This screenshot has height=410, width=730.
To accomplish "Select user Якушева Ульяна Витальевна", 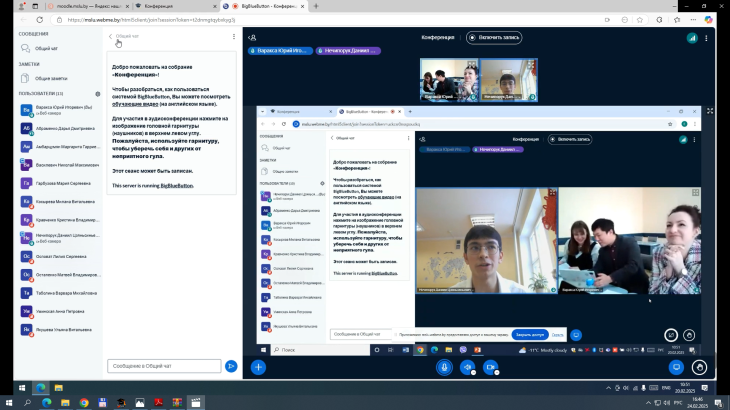I will (60, 329).
